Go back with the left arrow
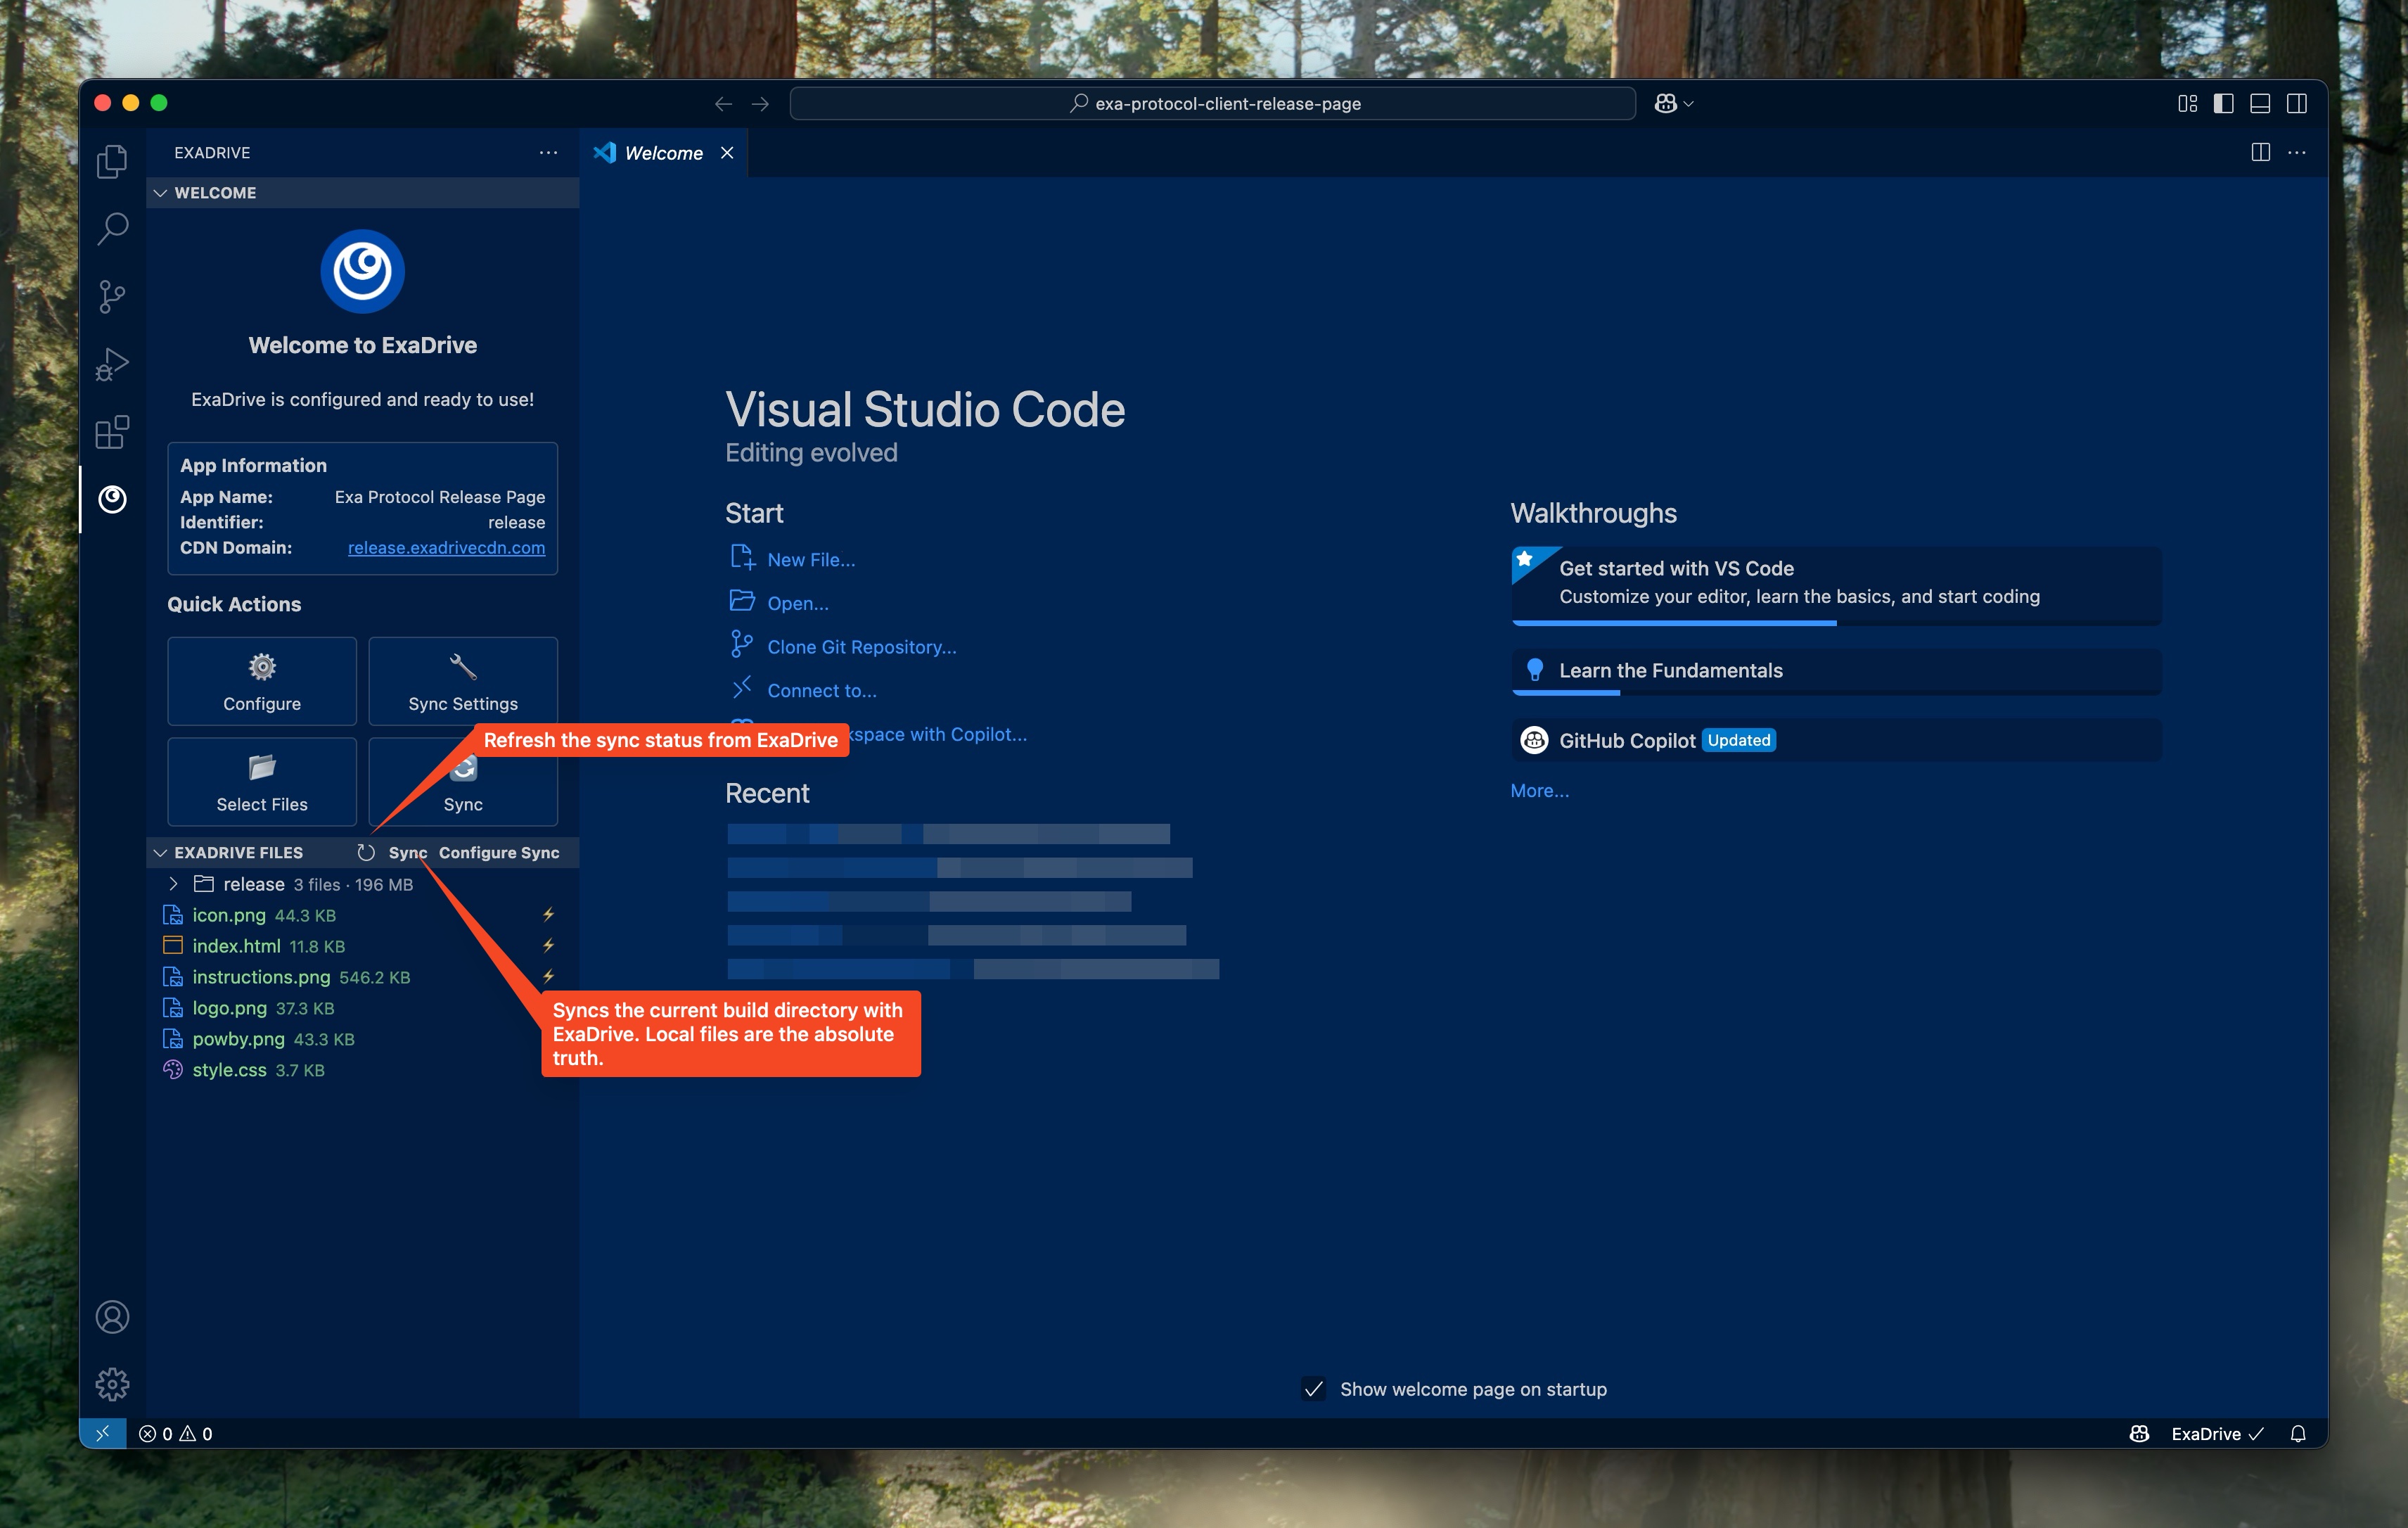Viewport: 2408px width, 1528px height. (x=723, y=104)
